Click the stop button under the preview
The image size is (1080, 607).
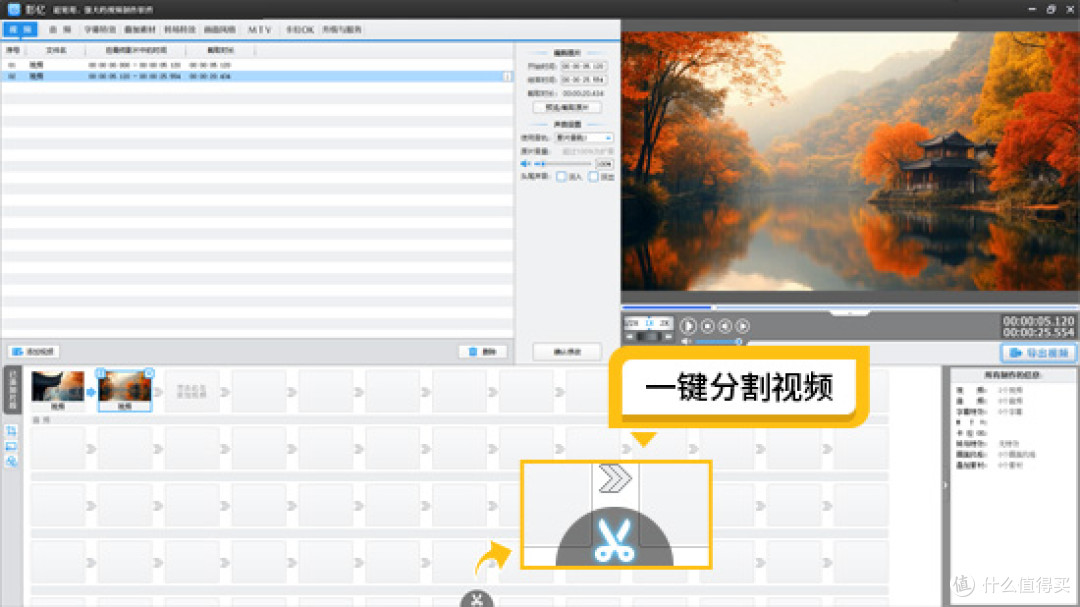click(x=707, y=326)
